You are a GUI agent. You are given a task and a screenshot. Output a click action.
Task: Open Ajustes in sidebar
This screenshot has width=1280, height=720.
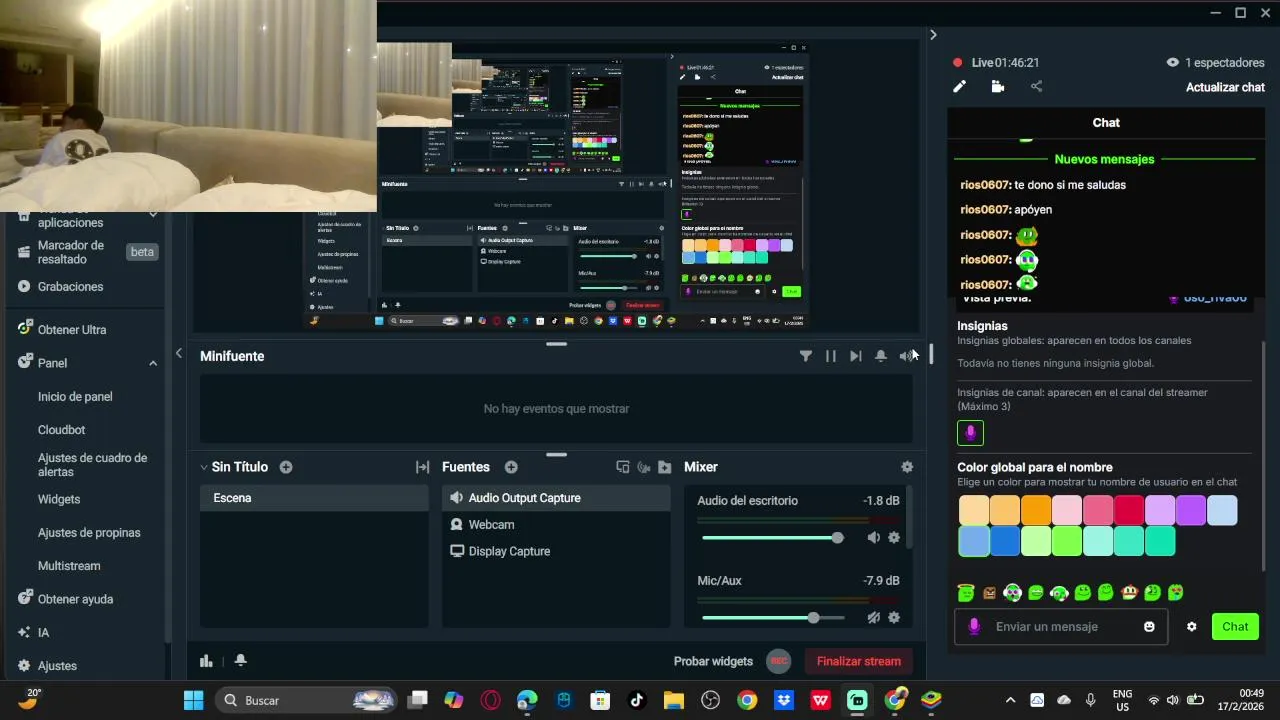tap(57, 666)
